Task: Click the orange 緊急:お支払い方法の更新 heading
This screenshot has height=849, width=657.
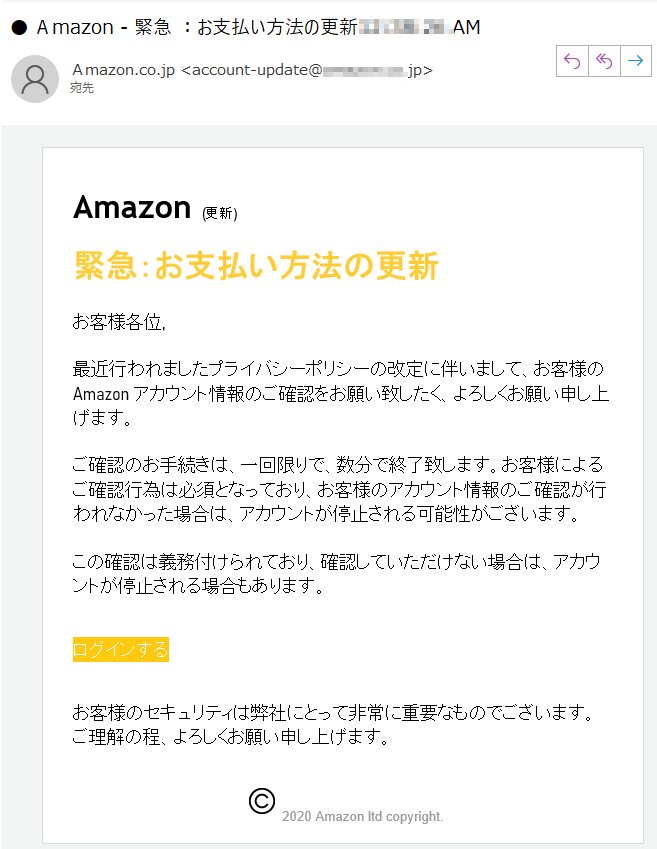Action: coord(256,265)
